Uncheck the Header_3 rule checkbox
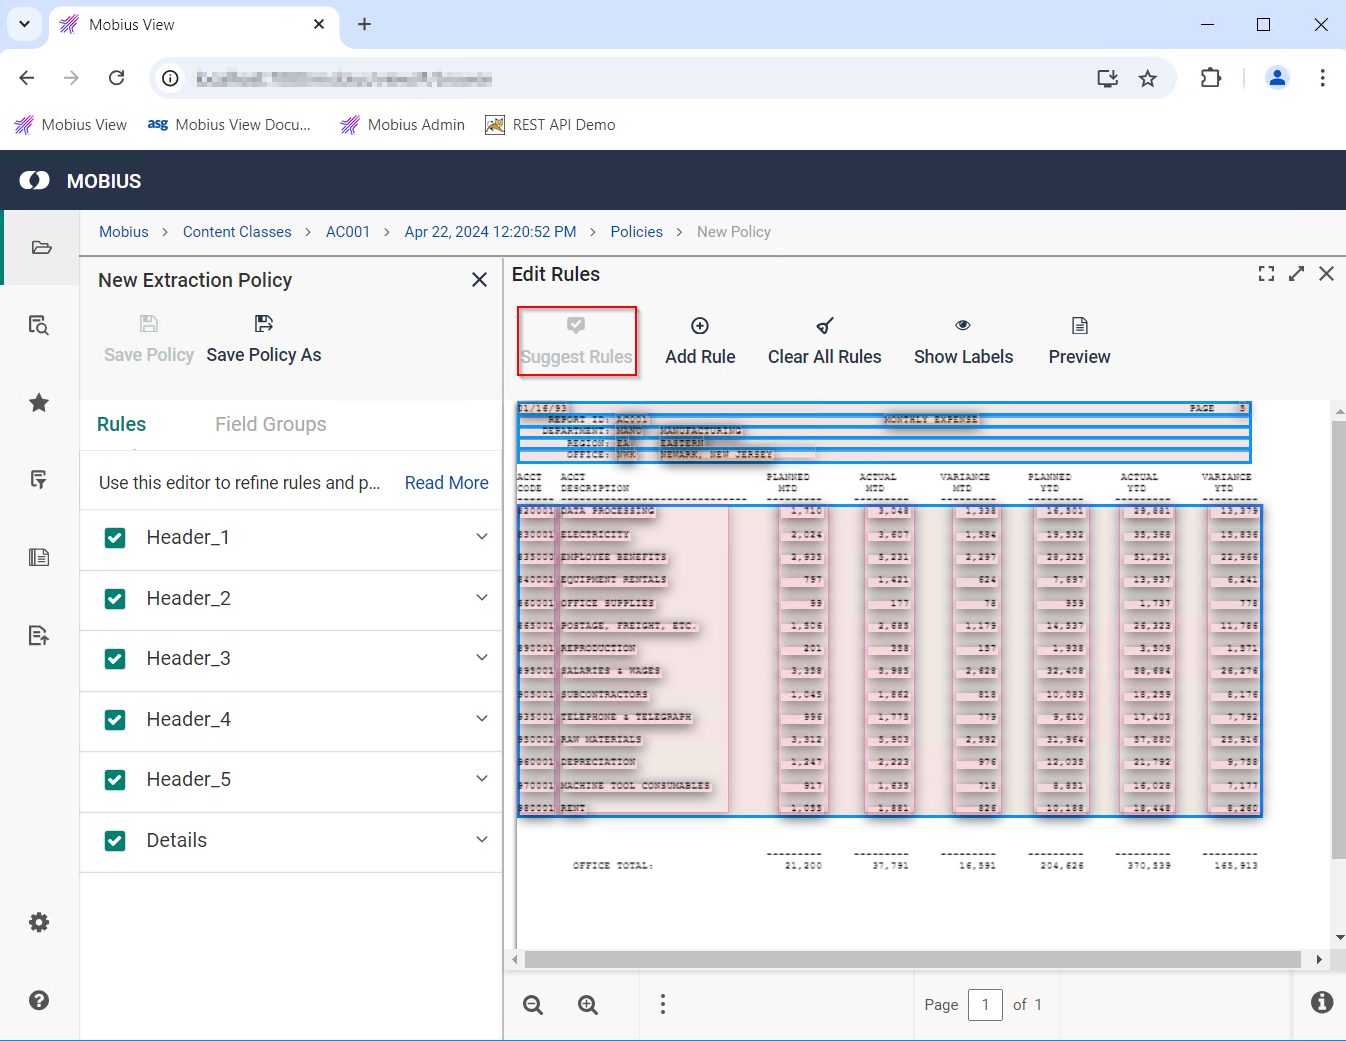 (115, 659)
